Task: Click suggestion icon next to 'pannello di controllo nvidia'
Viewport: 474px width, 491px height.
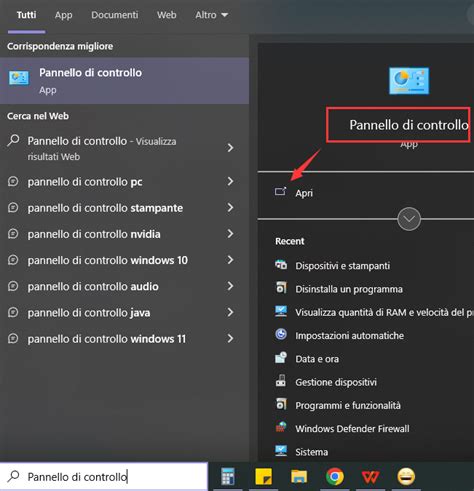Action: [13, 234]
